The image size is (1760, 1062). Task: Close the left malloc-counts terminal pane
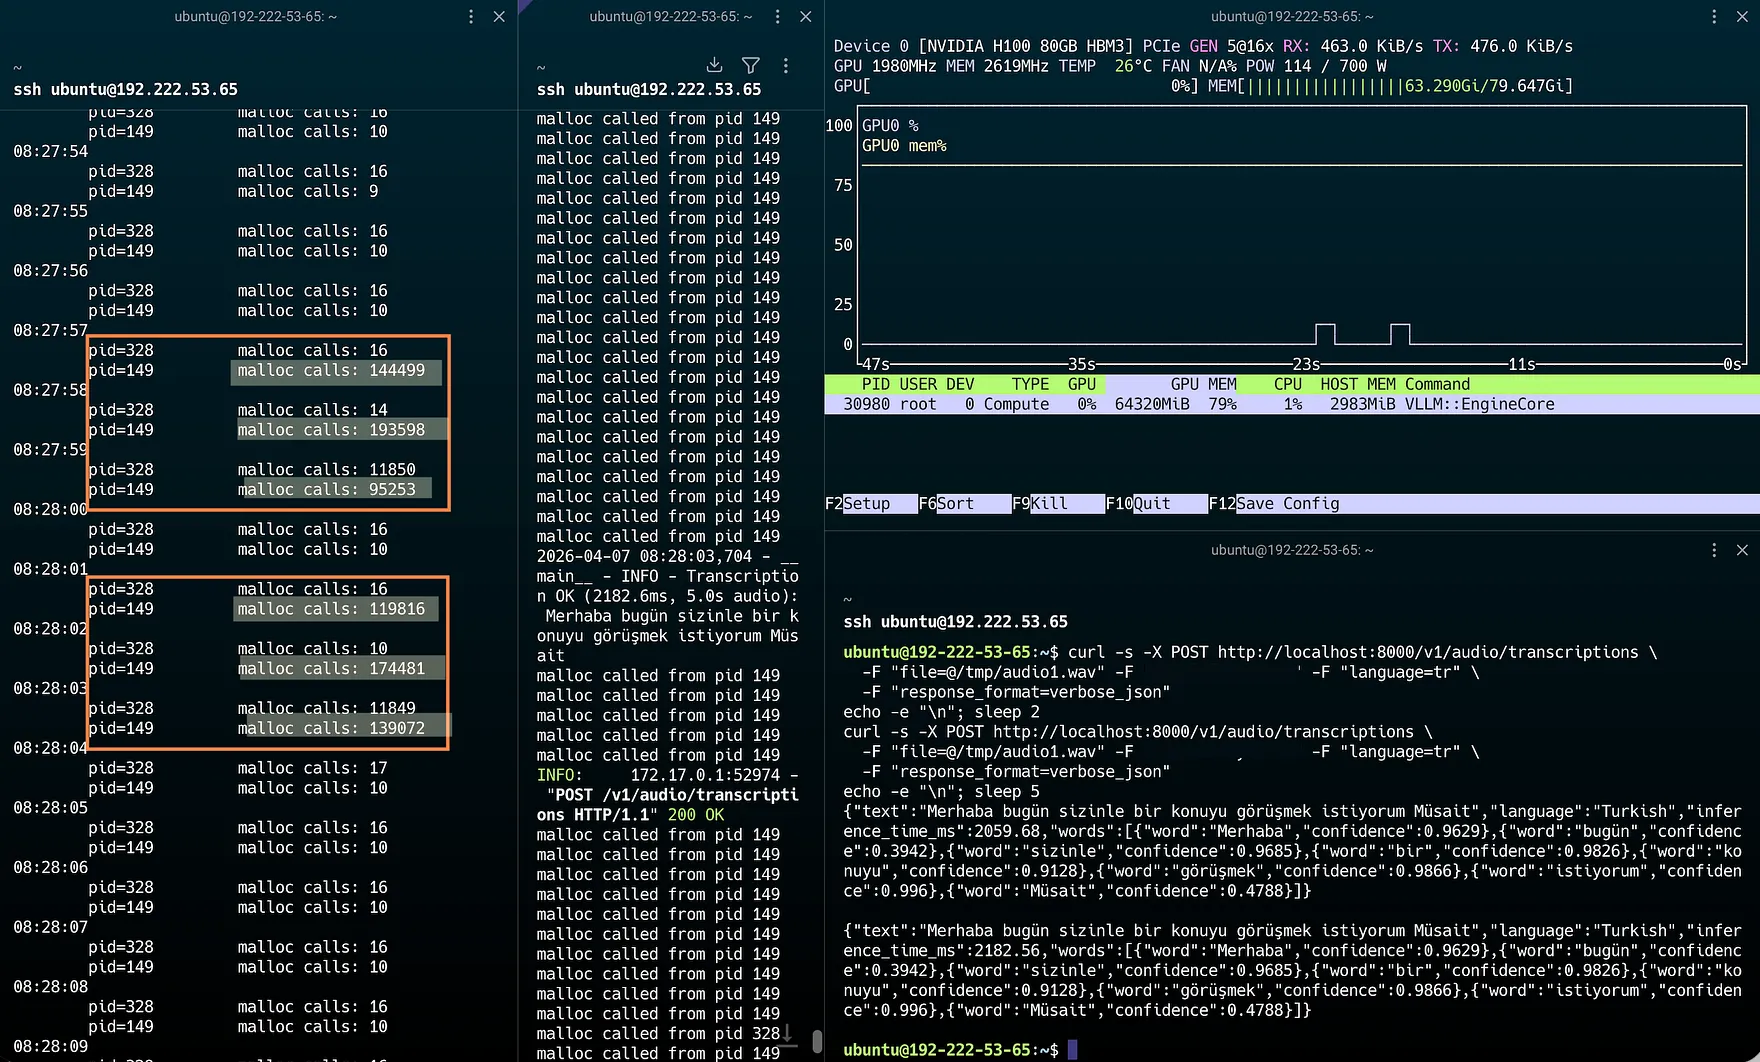tap(499, 17)
